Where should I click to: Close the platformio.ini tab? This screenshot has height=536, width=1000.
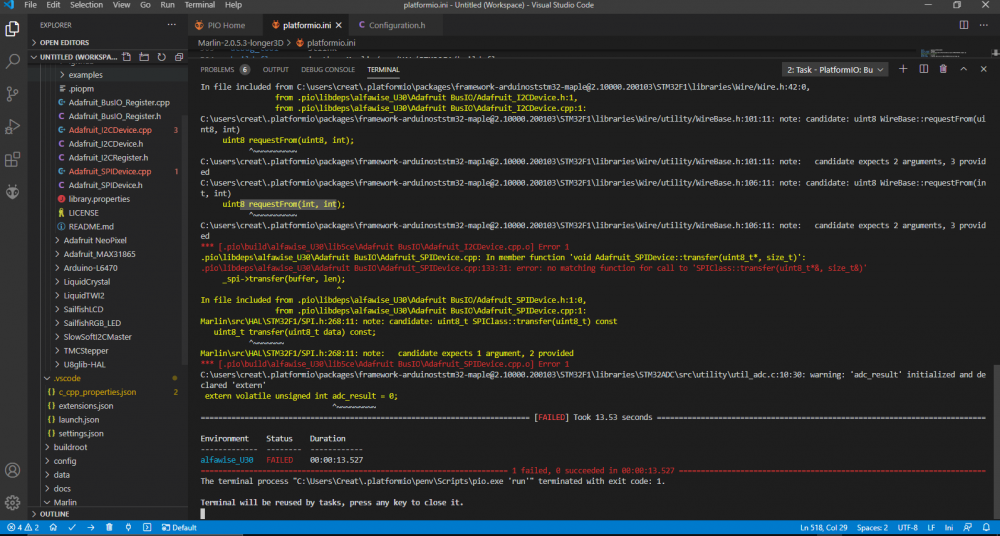pos(339,26)
